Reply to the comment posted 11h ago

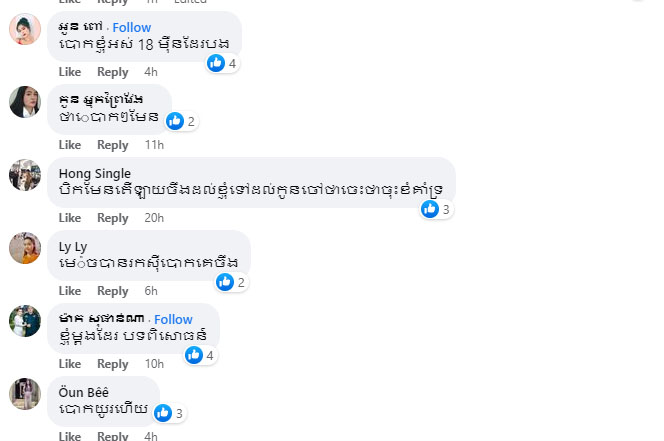113,145
